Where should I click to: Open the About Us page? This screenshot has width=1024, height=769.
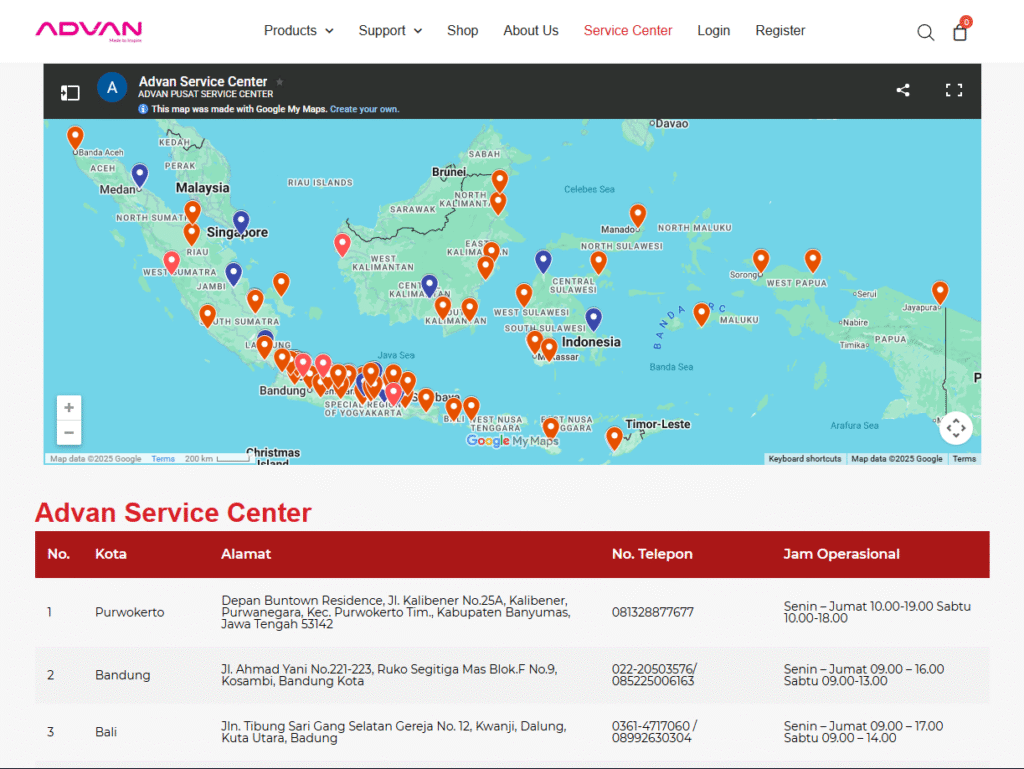click(530, 31)
